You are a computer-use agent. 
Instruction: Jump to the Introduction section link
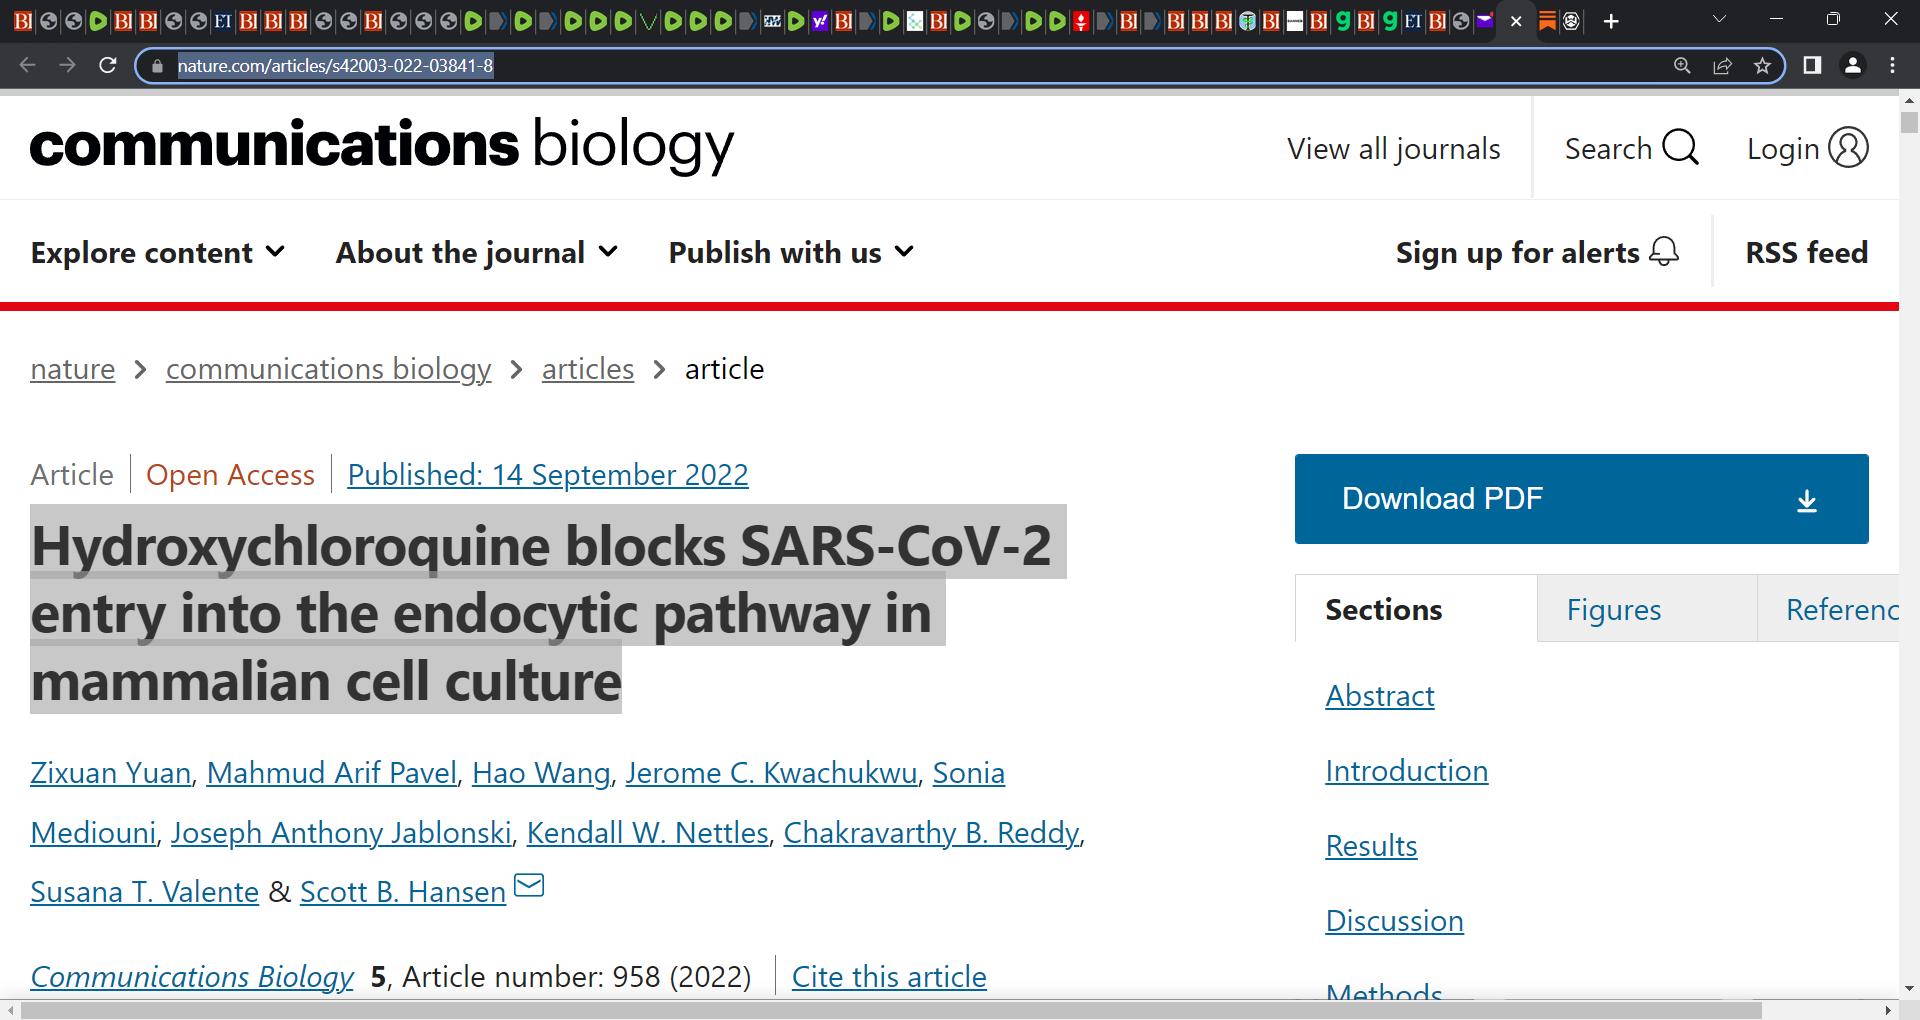click(1406, 770)
